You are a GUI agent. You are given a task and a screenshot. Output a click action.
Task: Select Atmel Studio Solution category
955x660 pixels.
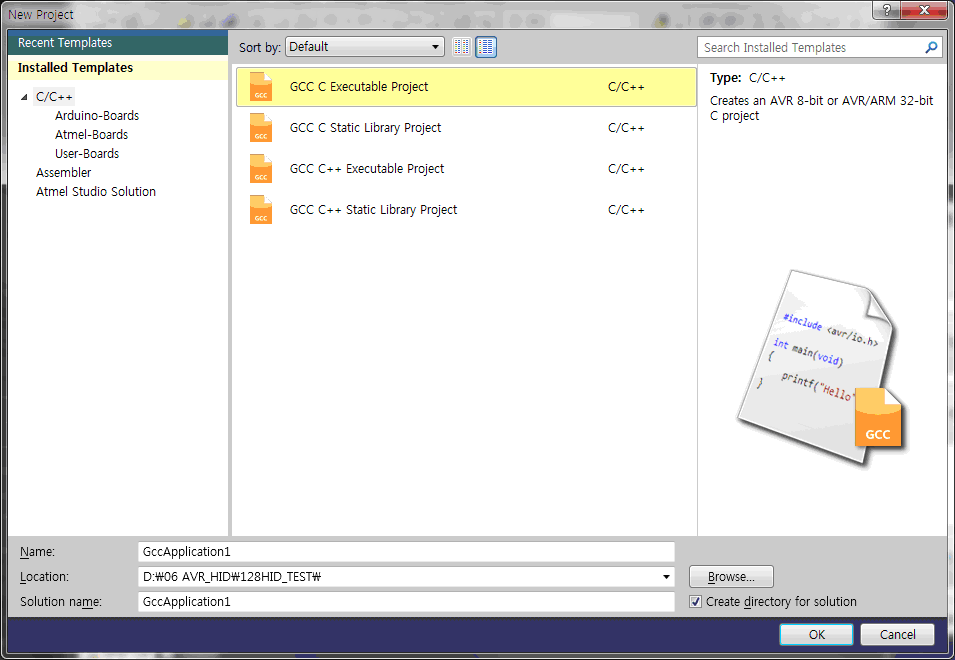point(96,192)
